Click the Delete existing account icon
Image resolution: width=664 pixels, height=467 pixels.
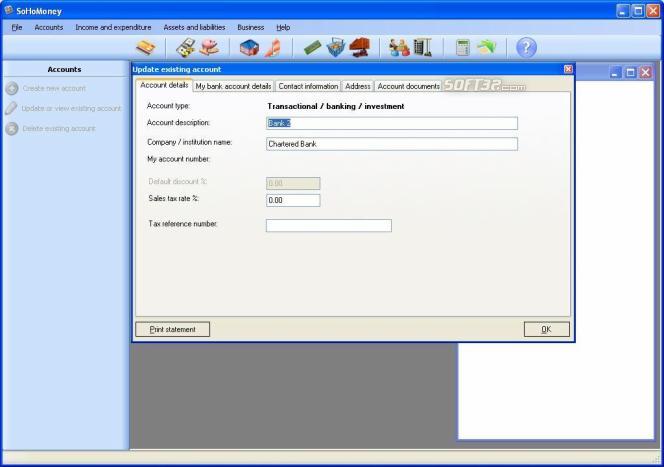point(12,129)
